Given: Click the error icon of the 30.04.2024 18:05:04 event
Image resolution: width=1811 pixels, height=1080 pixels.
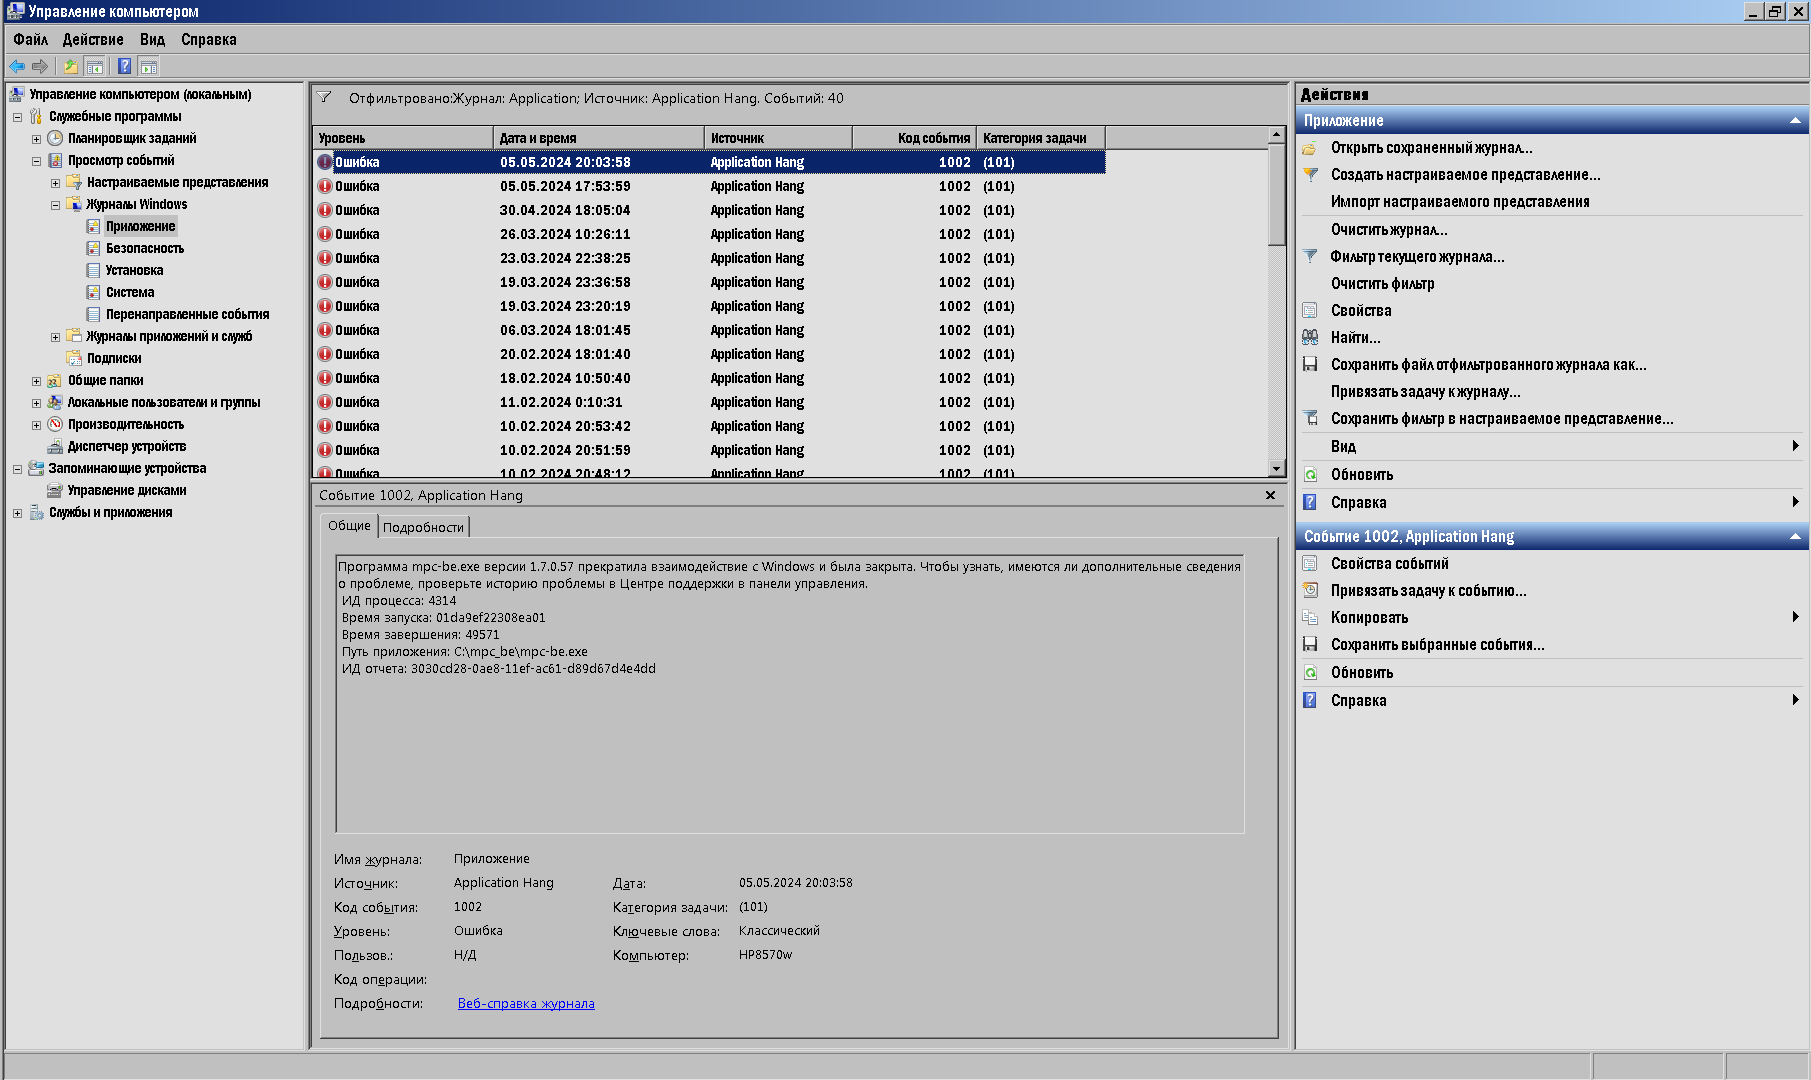Looking at the screenshot, I should point(325,210).
